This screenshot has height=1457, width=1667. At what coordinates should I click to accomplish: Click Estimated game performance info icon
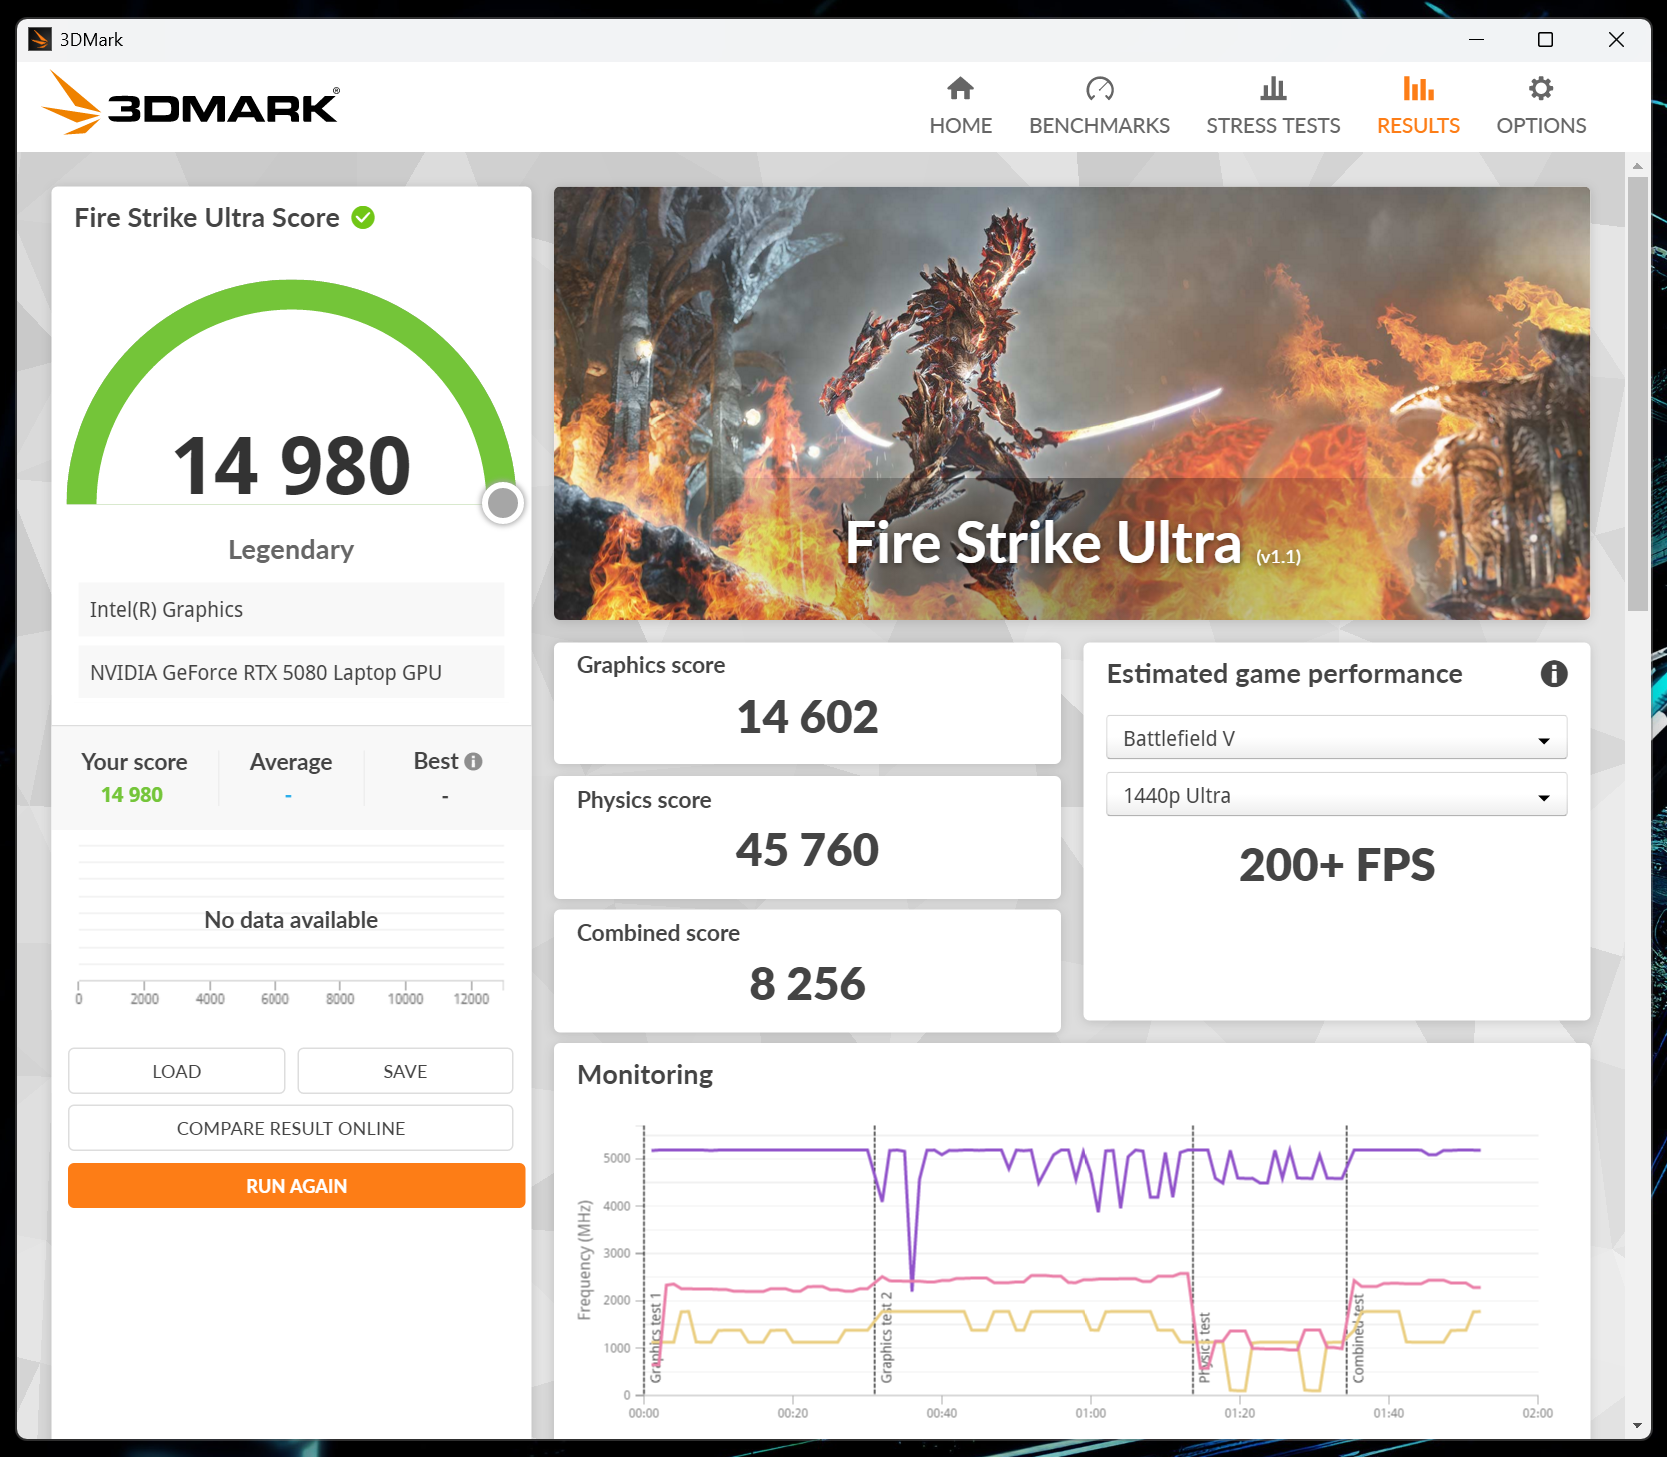point(1553,674)
